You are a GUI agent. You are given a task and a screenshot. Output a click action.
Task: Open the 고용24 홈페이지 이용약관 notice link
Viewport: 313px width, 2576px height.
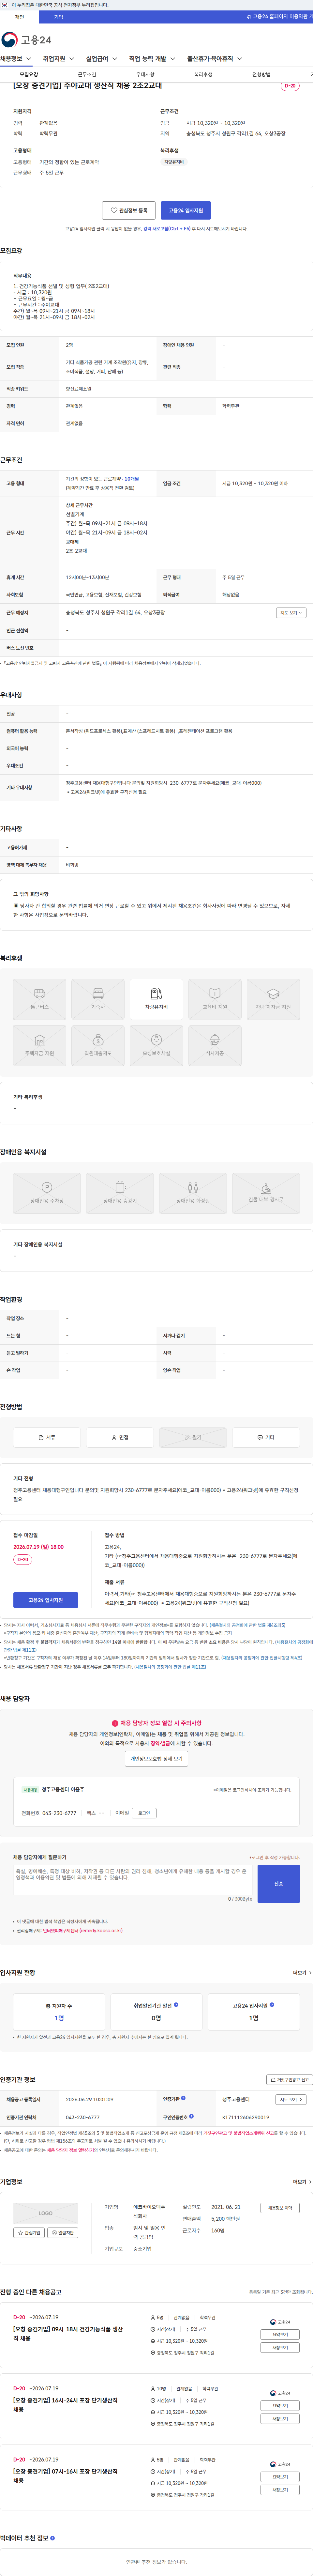(x=280, y=17)
